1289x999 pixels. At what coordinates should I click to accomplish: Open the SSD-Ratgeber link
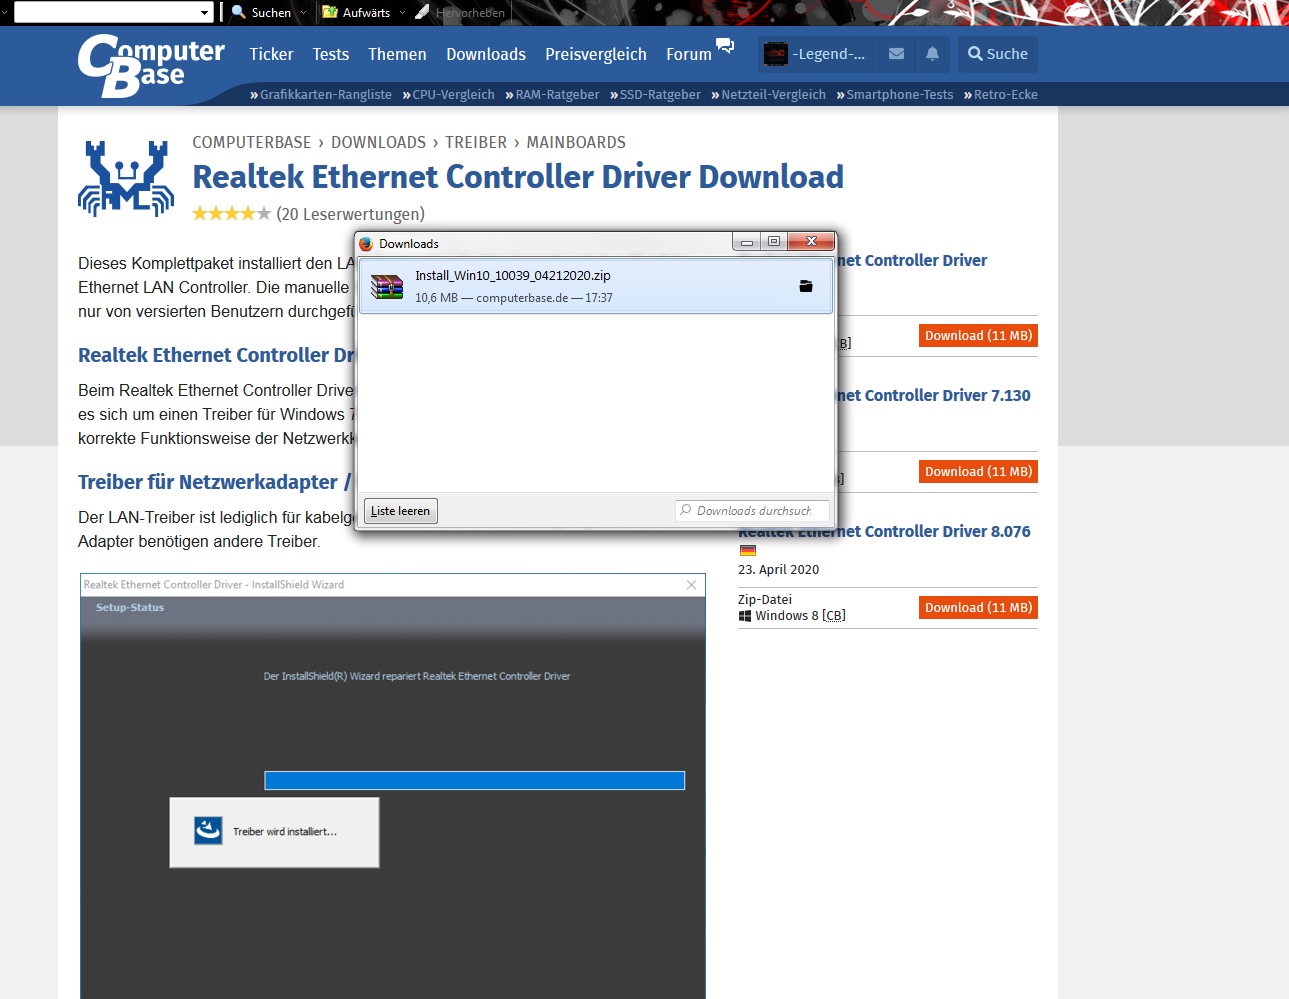coord(660,95)
